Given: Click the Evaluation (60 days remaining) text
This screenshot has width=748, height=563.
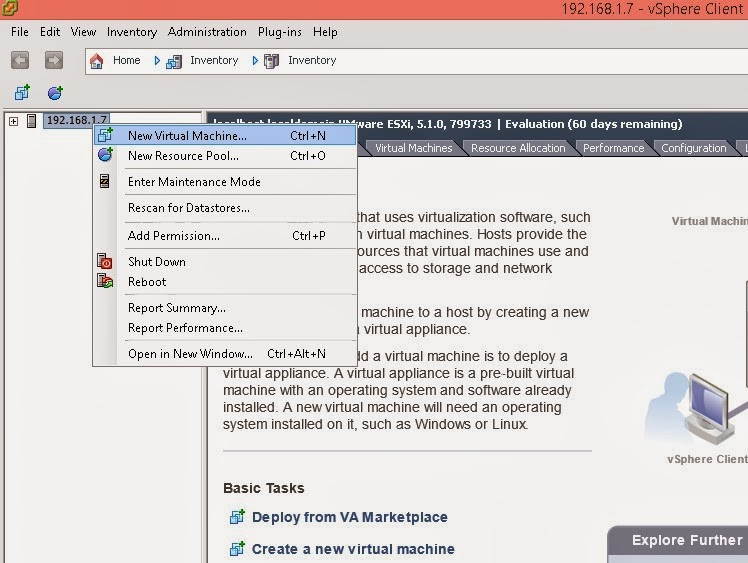Looking at the screenshot, I should (x=594, y=124).
